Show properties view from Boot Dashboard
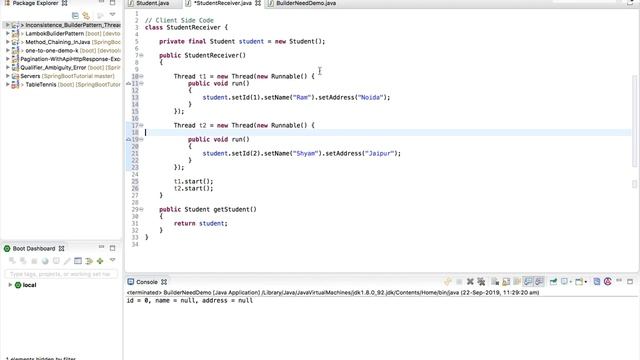The image size is (640, 360). click(78, 261)
